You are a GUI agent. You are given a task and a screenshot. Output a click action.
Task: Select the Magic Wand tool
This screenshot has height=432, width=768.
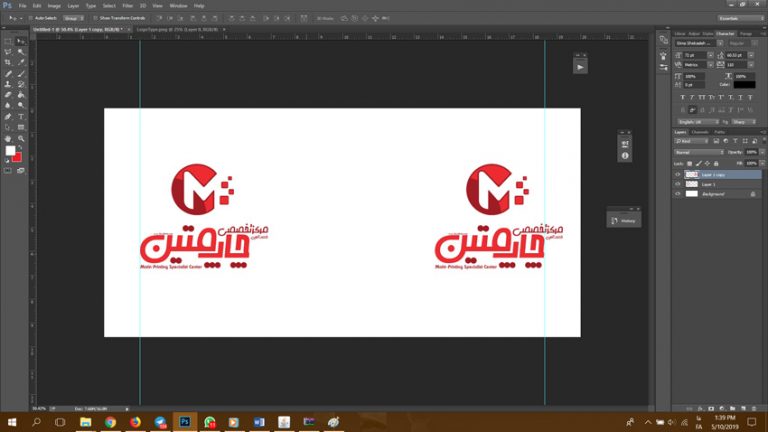point(21,52)
